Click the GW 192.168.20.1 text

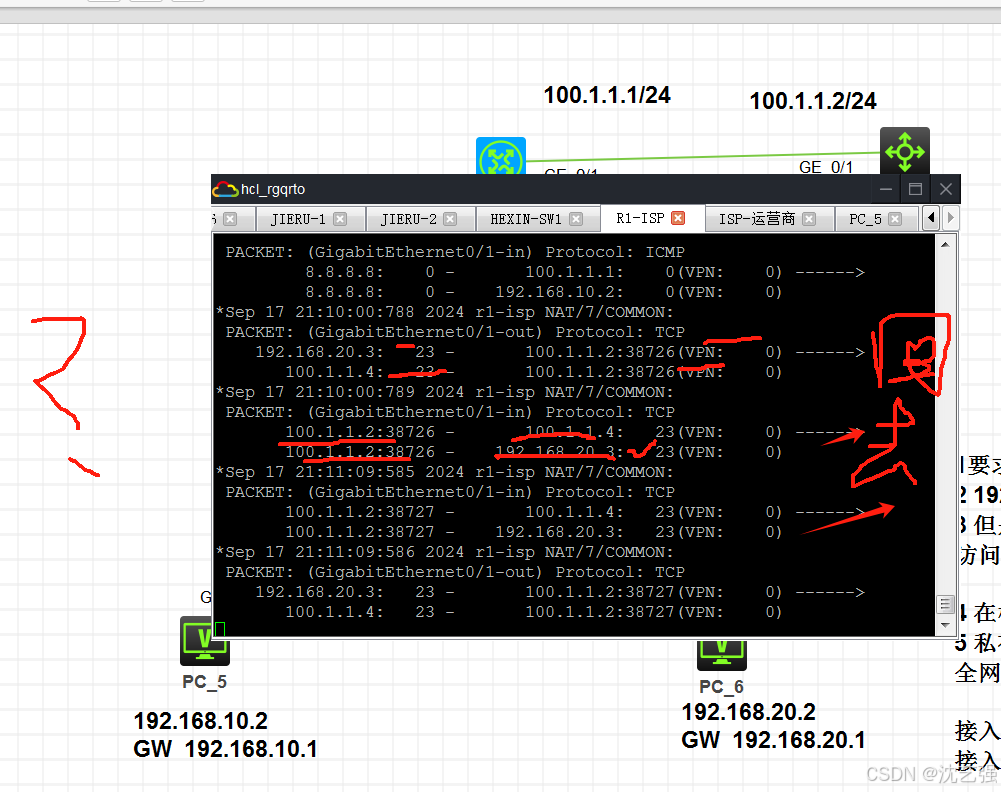pyautogui.click(x=774, y=740)
